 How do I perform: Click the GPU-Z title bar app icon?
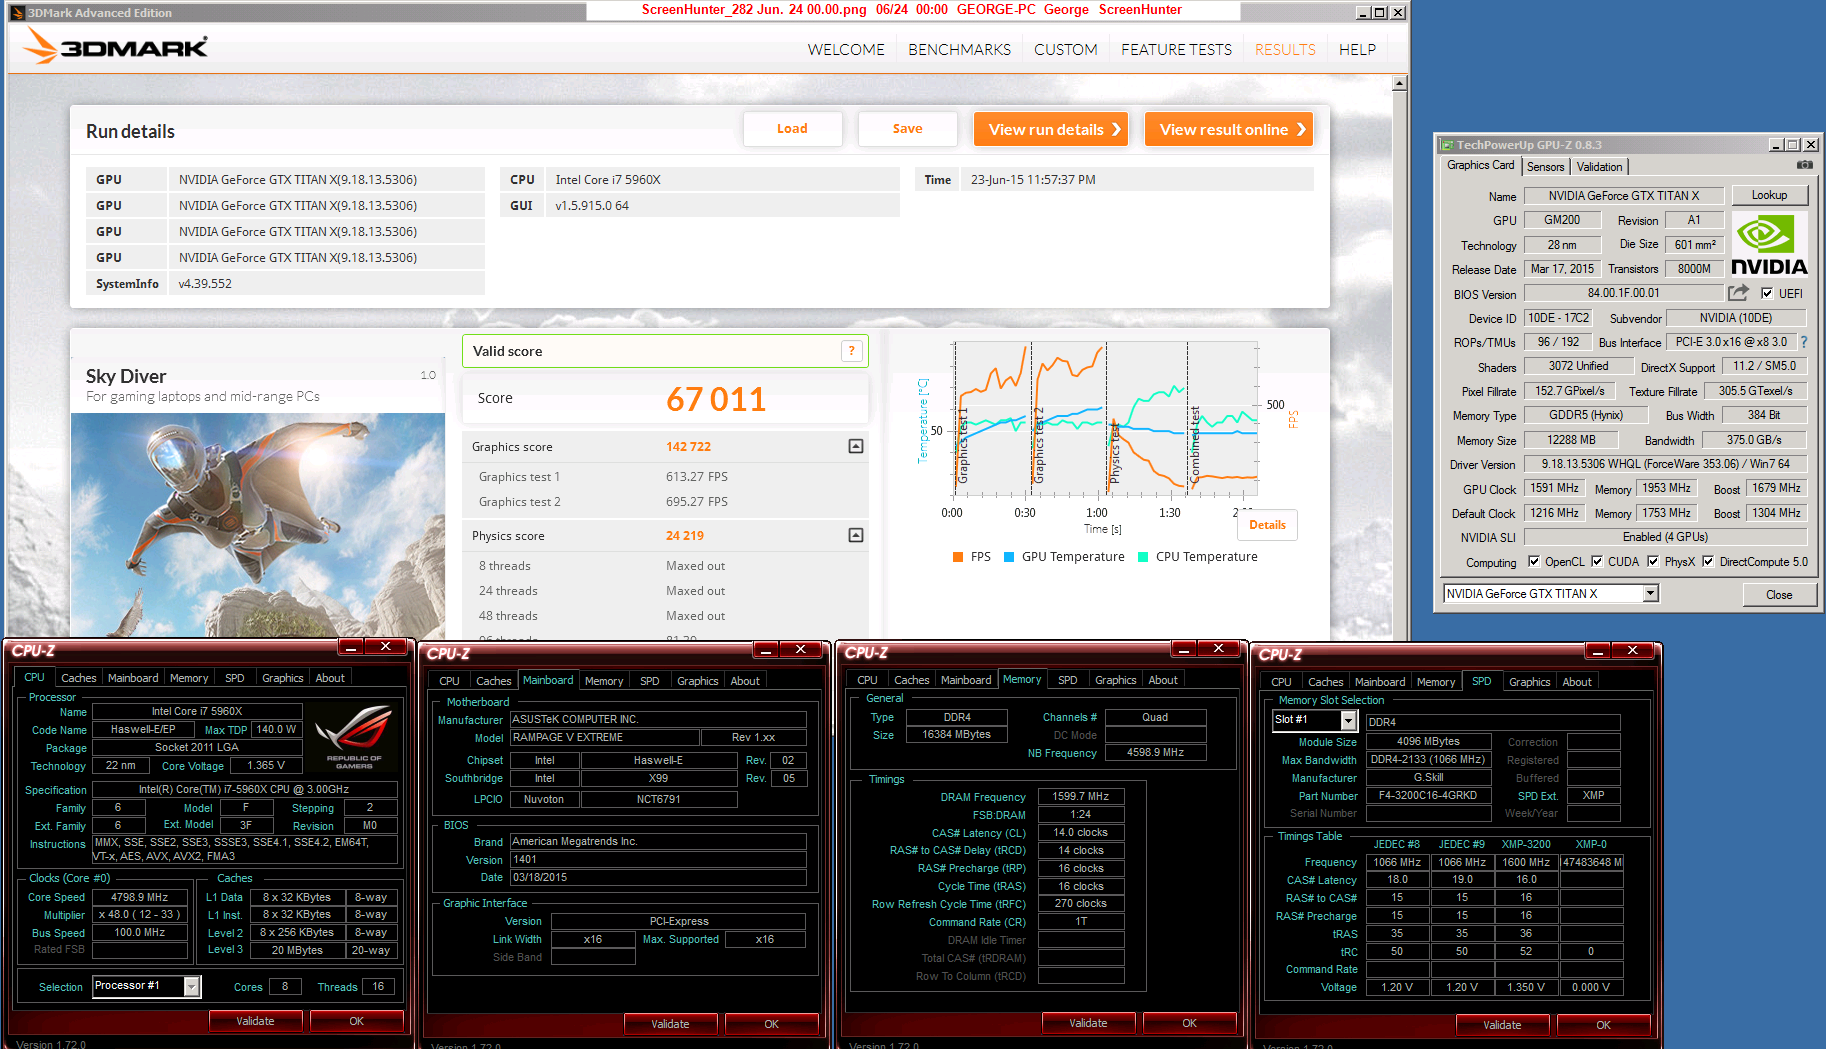[1447, 145]
